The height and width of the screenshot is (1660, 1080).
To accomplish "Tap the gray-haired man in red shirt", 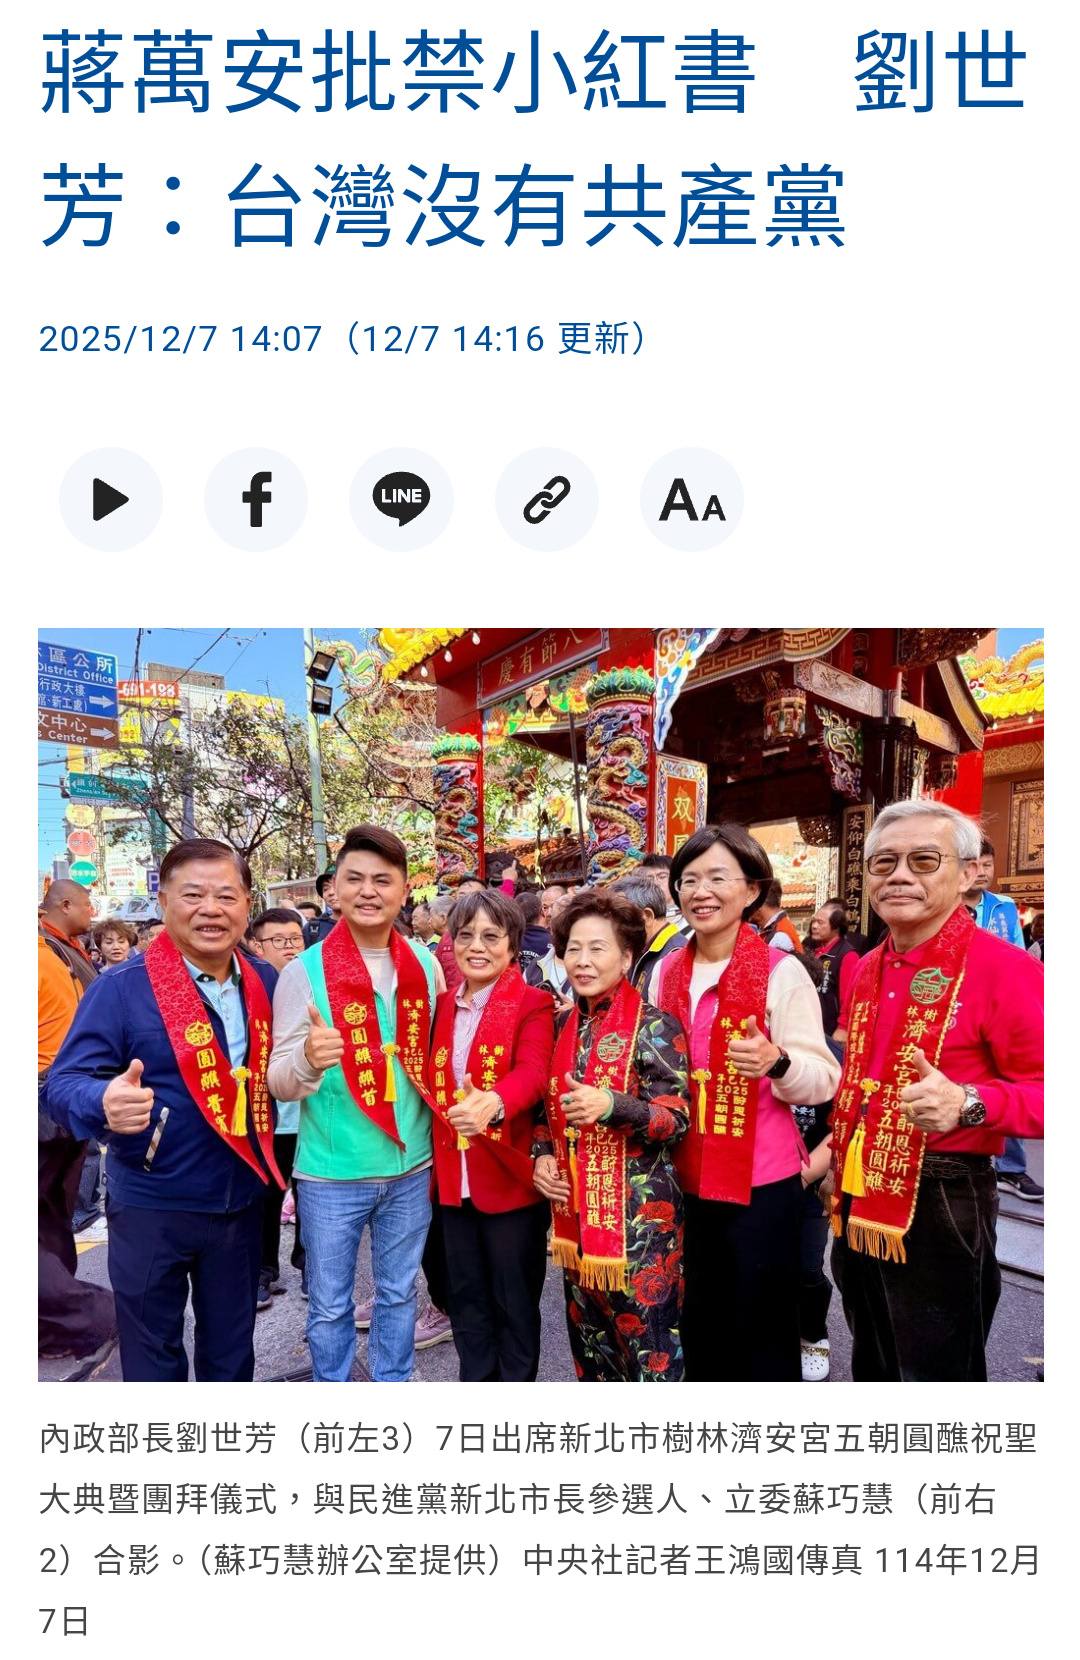I will pos(935,1090).
